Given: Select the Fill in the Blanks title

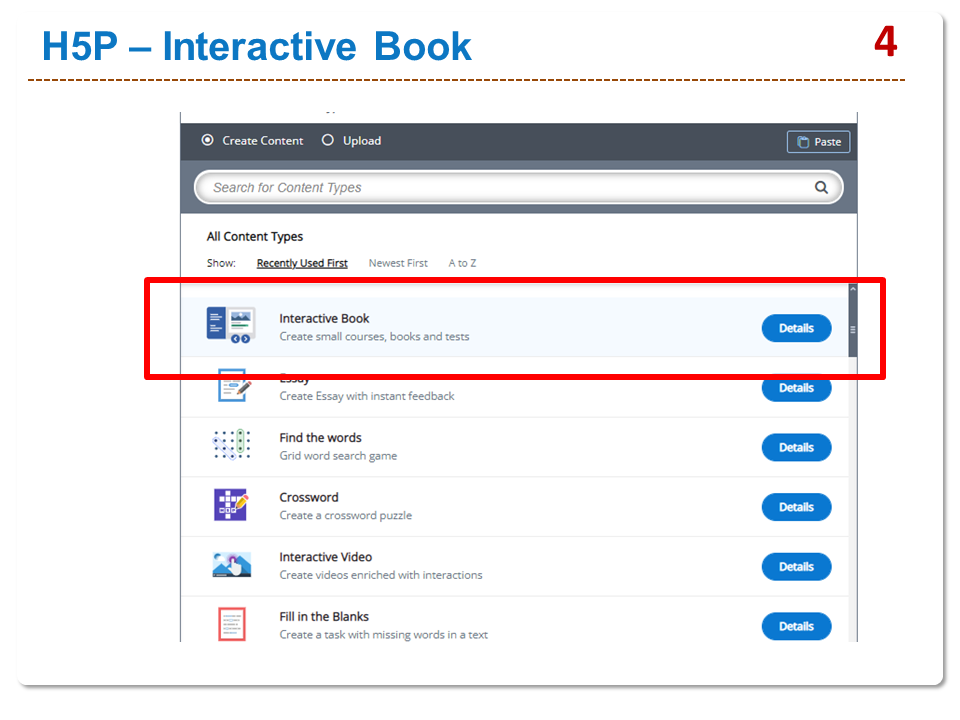Looking at the screenshot, I should click(x=324, y=617).
